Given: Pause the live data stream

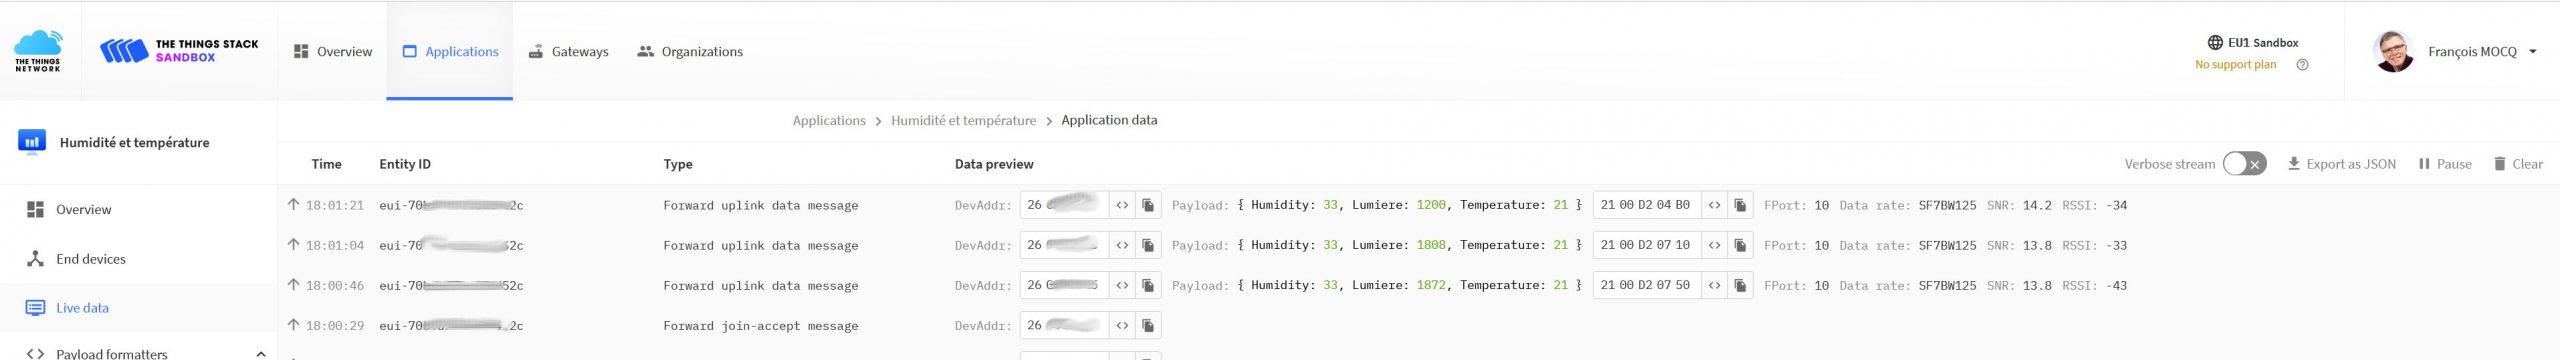Looking at the screenshot, I should (x=2445, y=164).
